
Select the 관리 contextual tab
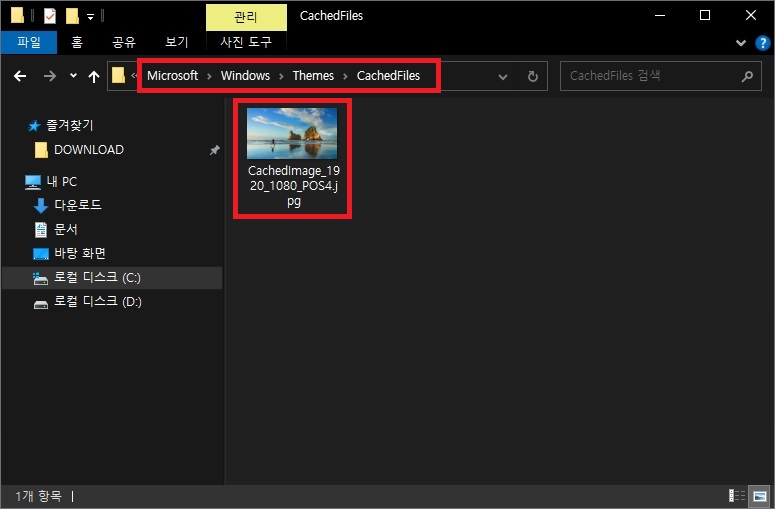point(246,17)
